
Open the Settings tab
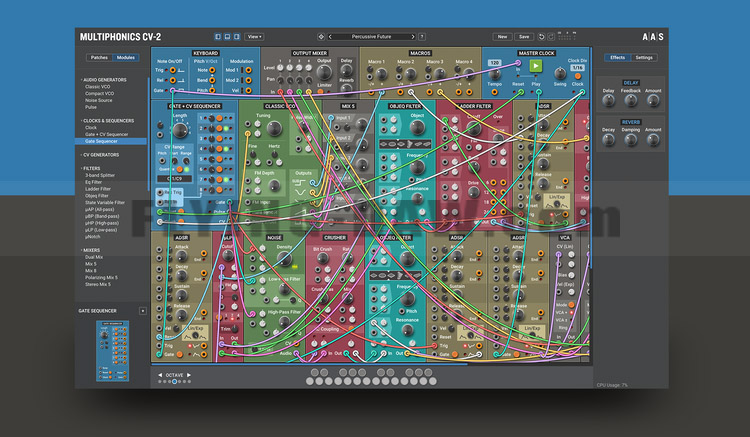click(644, 57)
